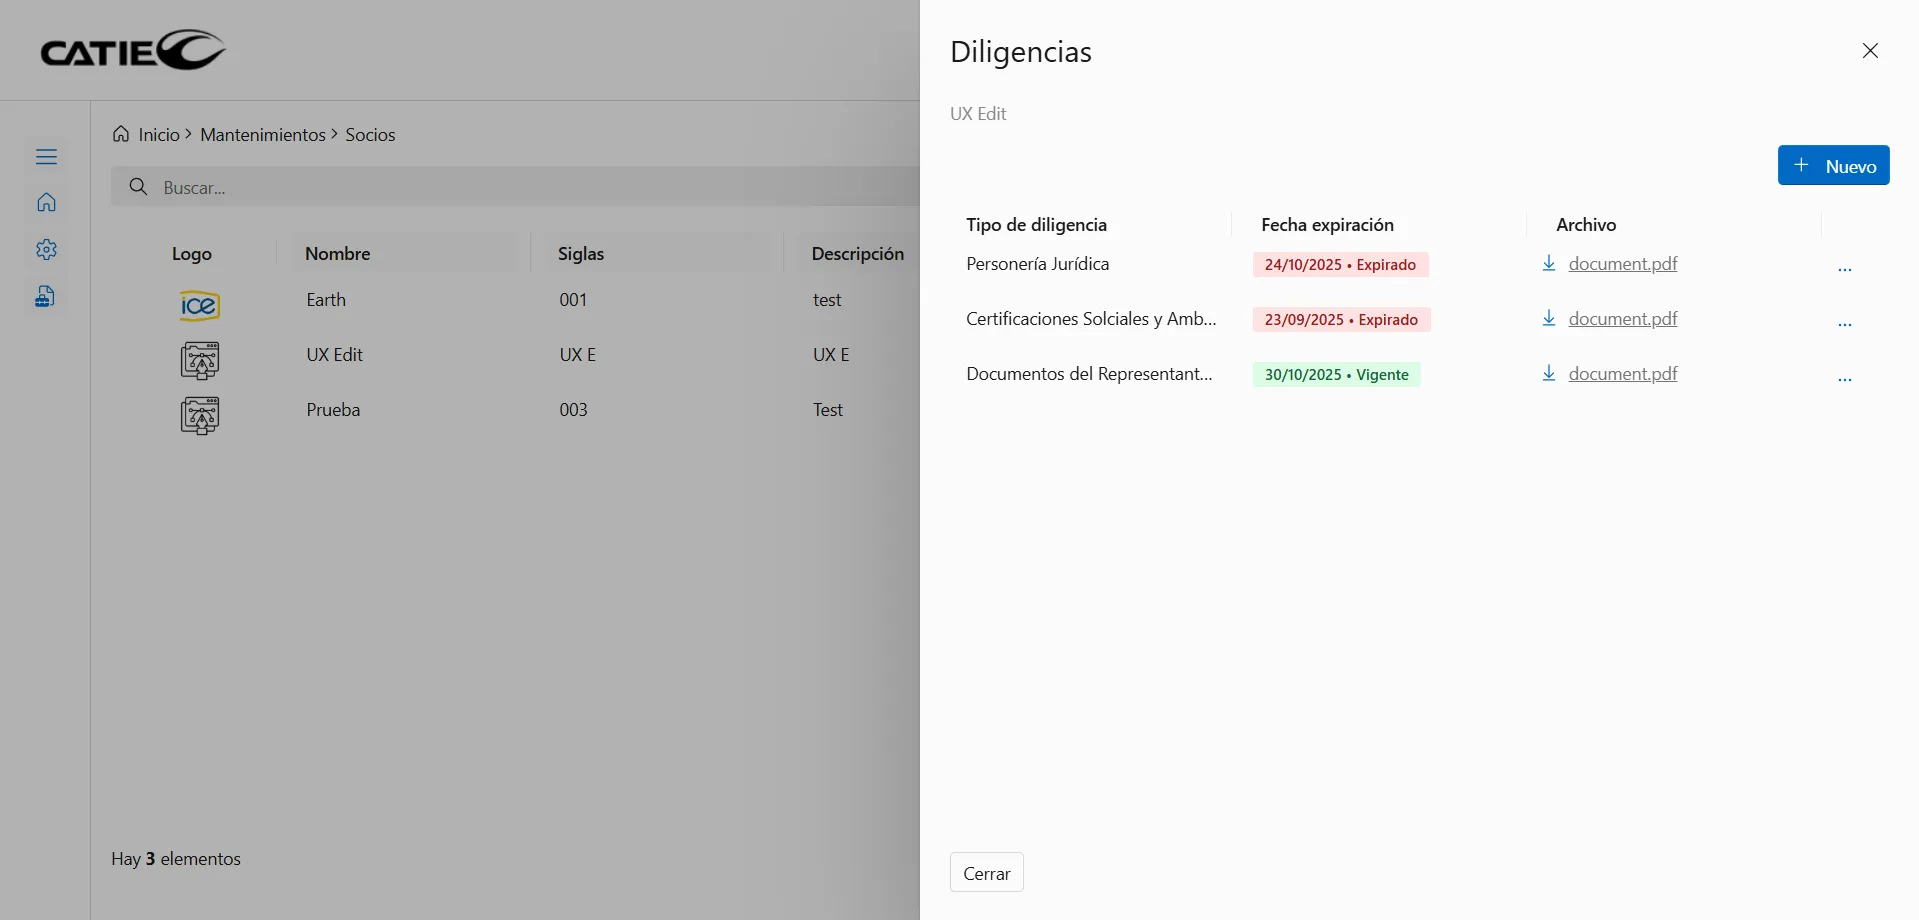Click the Nuevo button

1833,166
